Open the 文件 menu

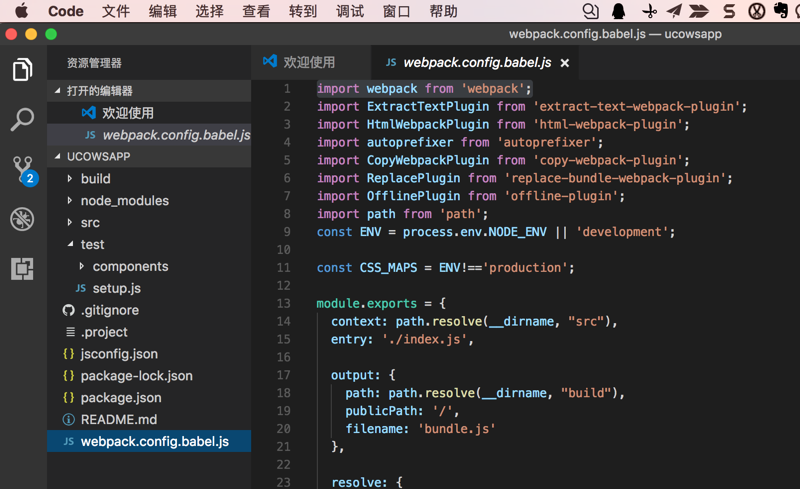tap(116, 11)
